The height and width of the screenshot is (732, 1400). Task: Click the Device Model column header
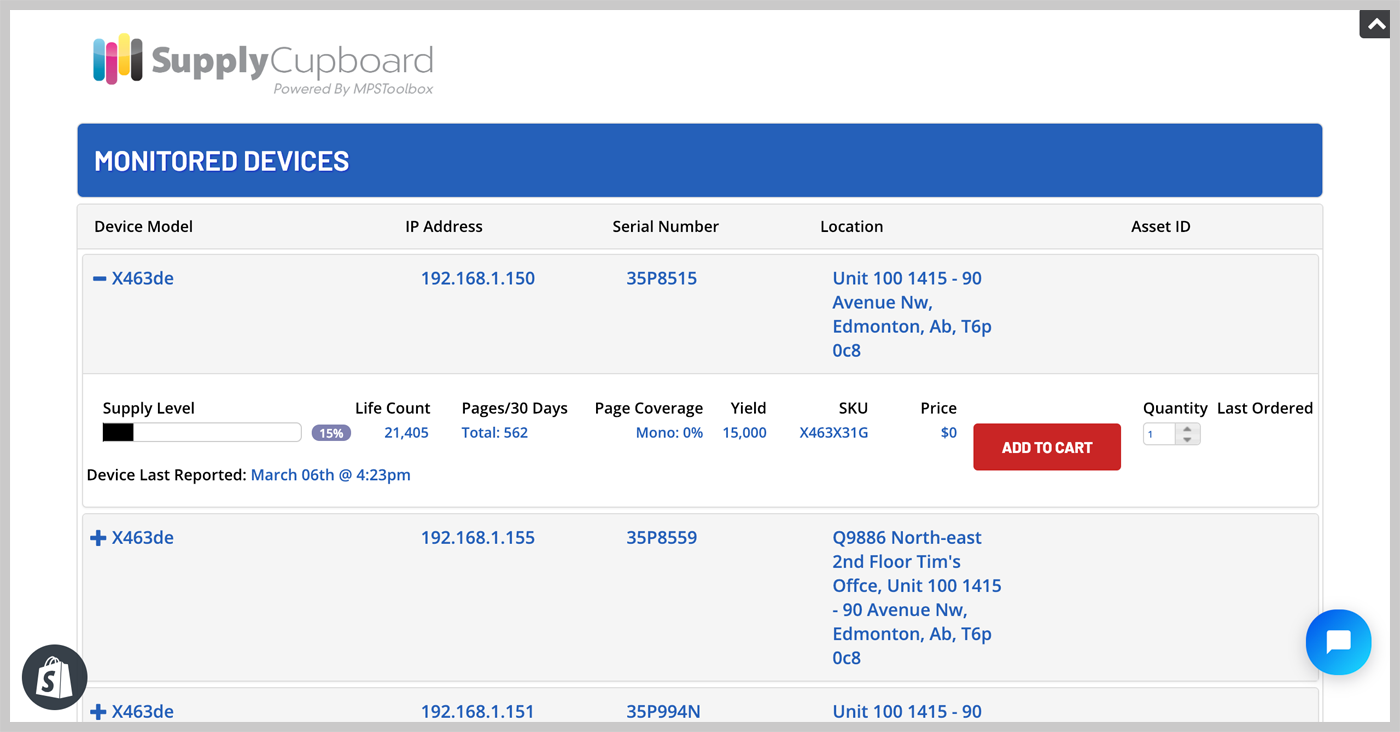coord(143,227)
